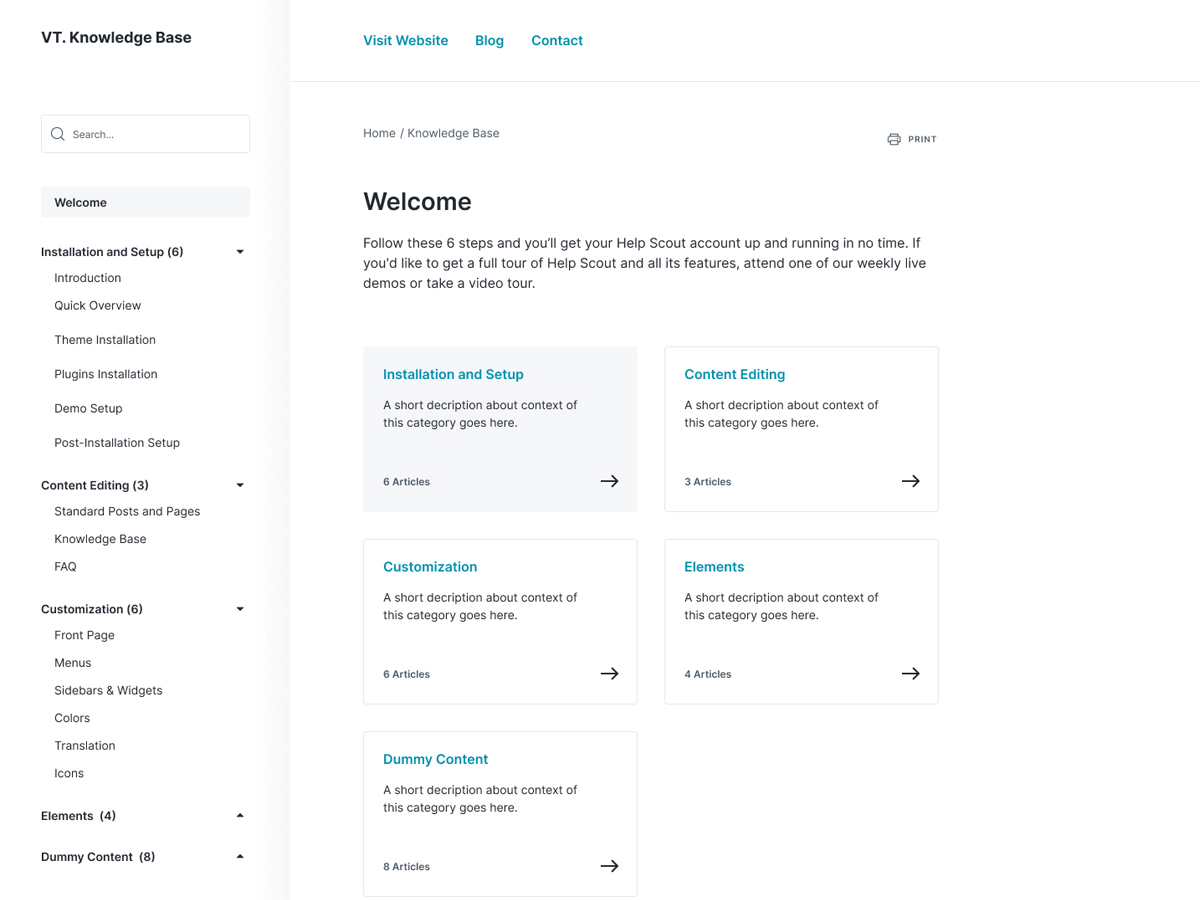
Task: Collapse the Content Editing section
Action: 239,484
